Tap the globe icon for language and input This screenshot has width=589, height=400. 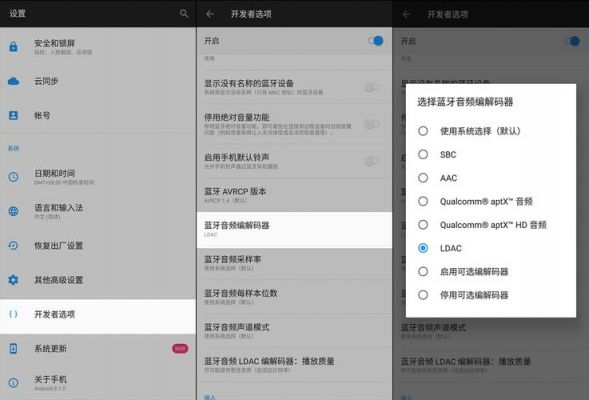tap(13, 211)
